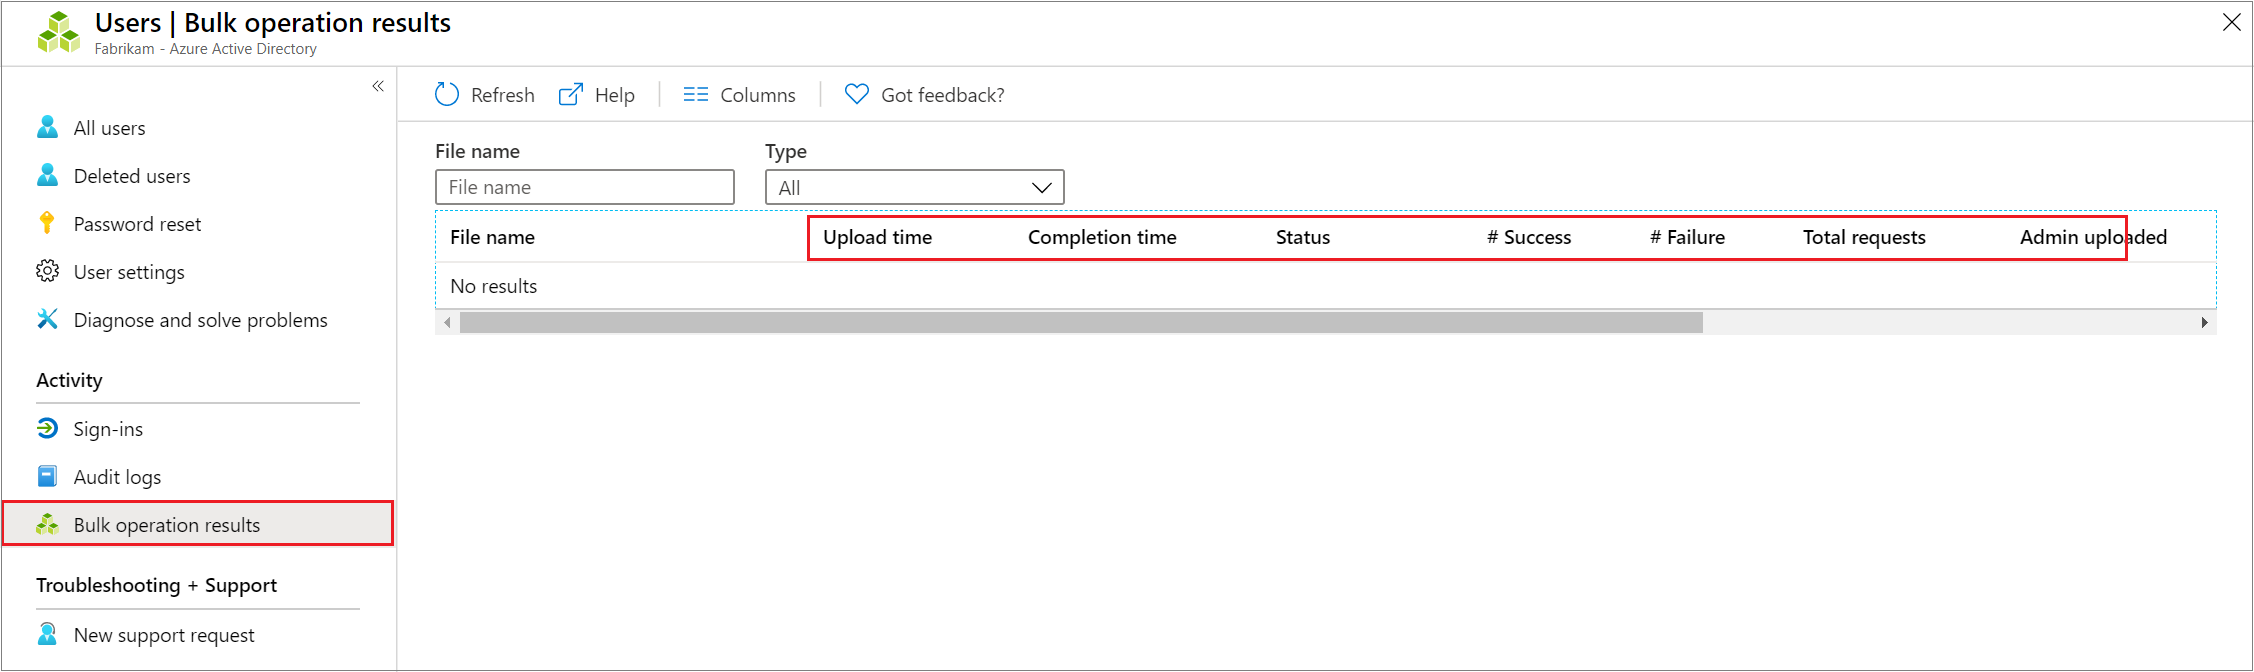Click the horizontal scrollbar right arrow
This screenshot has height=672, width=2254.
coord(2204,322)
